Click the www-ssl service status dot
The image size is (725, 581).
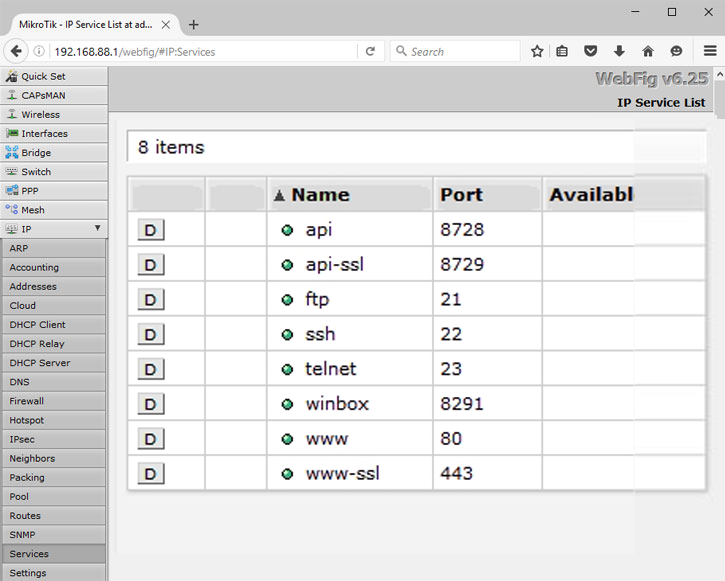tap(287, 474)
